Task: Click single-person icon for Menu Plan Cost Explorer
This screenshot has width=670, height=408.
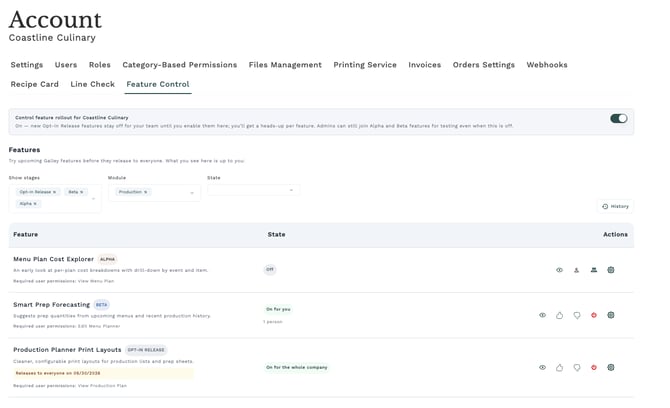Action: tap(576, 270)
